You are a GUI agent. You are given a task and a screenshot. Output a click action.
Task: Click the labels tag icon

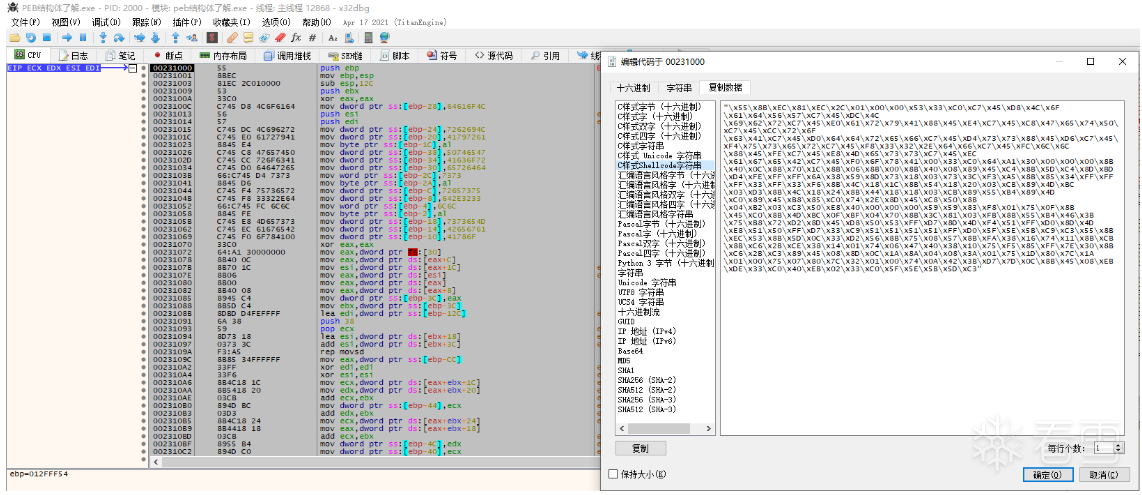click(264, 37)
